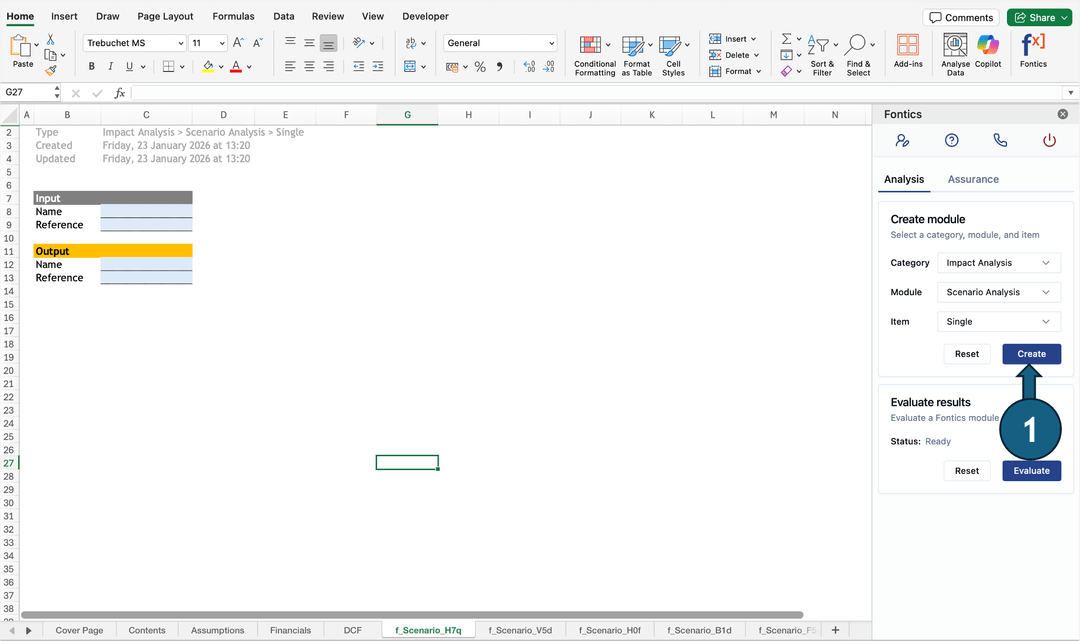Image resolution: width=1080 pixels, height=641 pixels.
Task: Click the phone contact icon in Fontics
Action: [1000, 141]
